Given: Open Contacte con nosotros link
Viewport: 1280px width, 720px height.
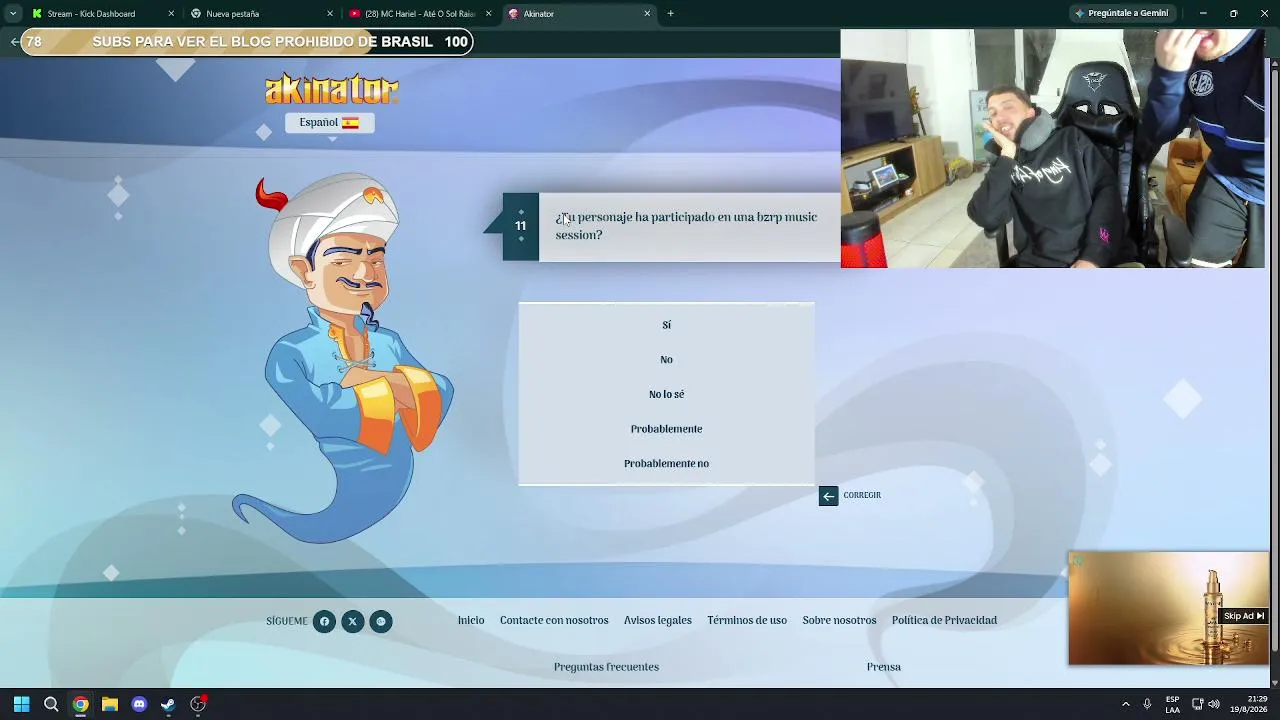Looking at the screenshot, I should pyautogui.click(x=554, y=621).
